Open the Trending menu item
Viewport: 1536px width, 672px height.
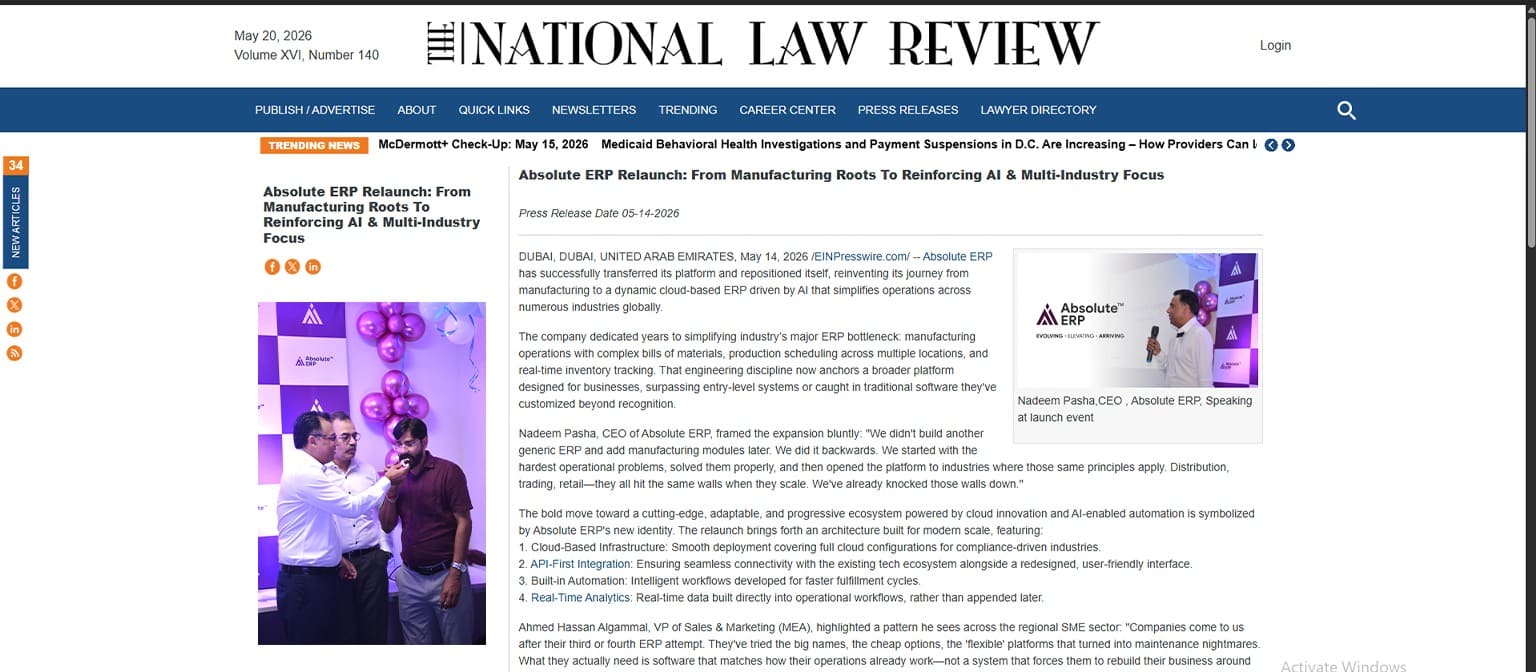point(688,110)
